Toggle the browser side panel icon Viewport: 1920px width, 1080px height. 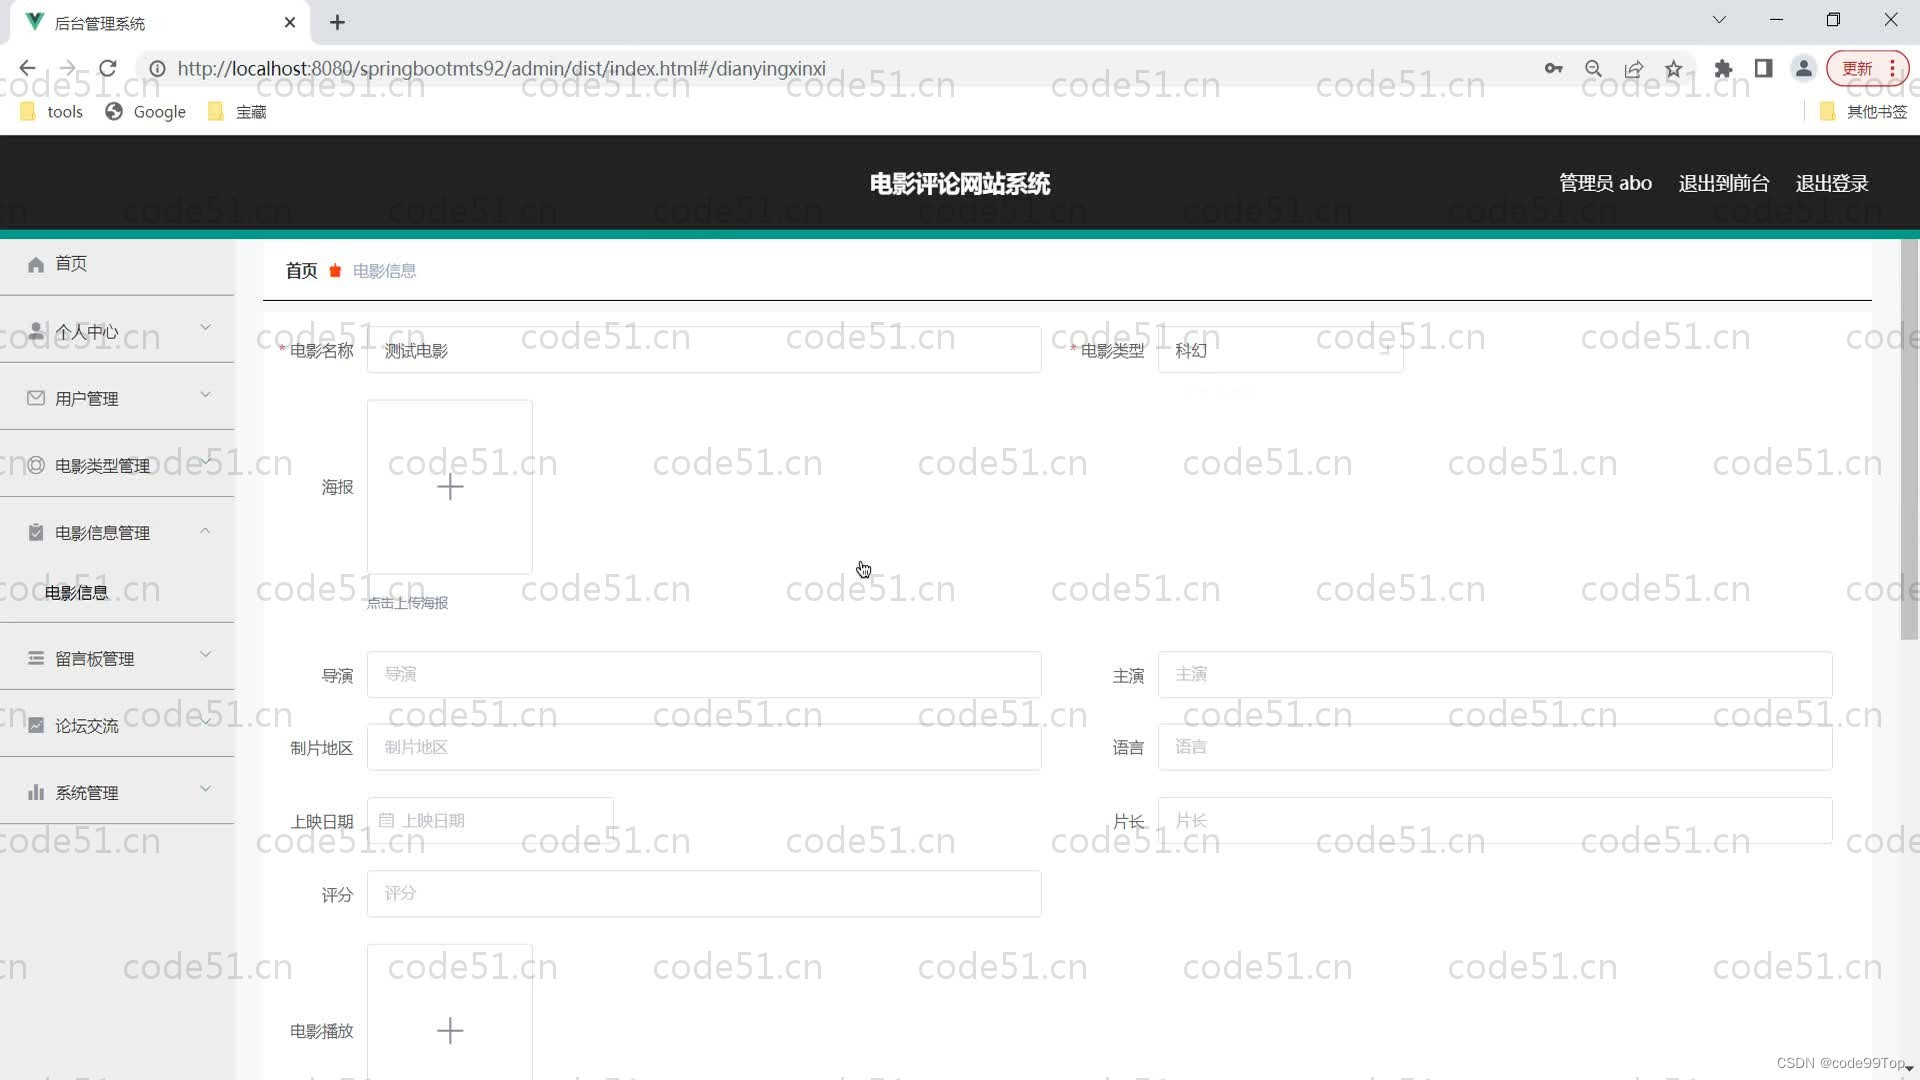coord(1763,68)
